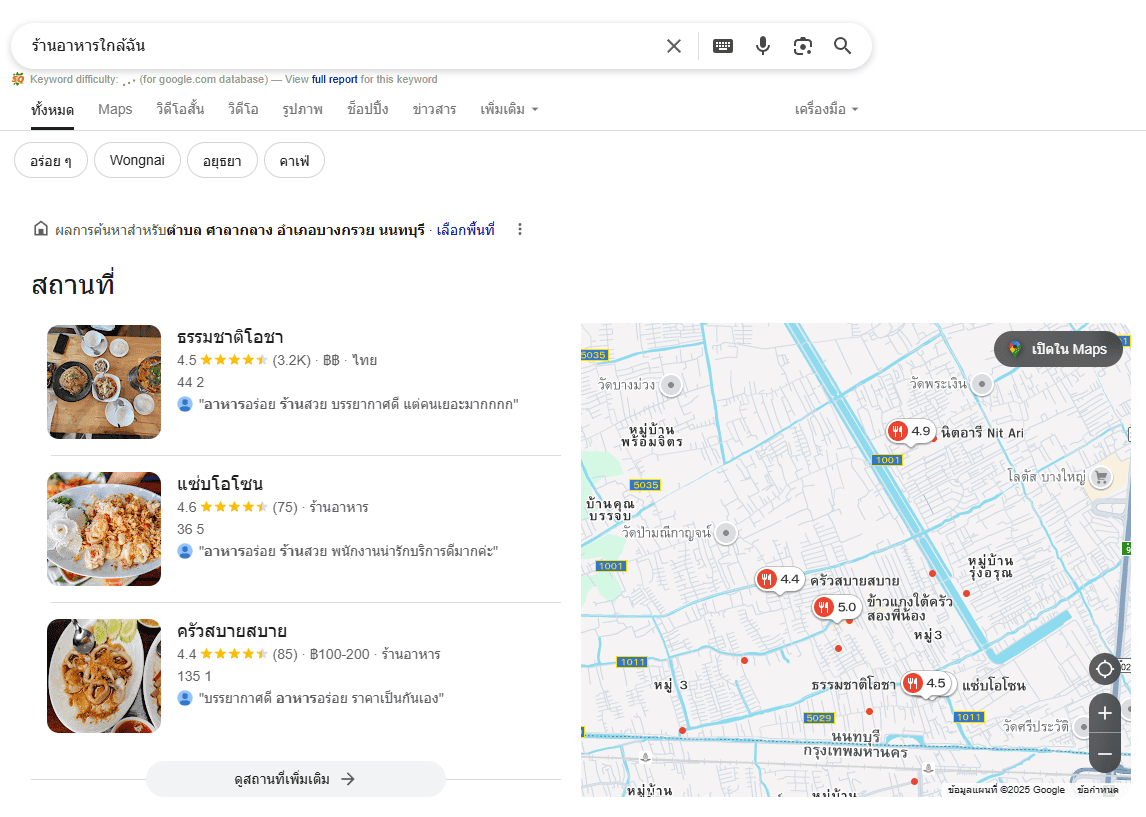Screen dimensions: 1146x817
Task: Switch to the รูปภาพ tab
Action: point(303,109)
